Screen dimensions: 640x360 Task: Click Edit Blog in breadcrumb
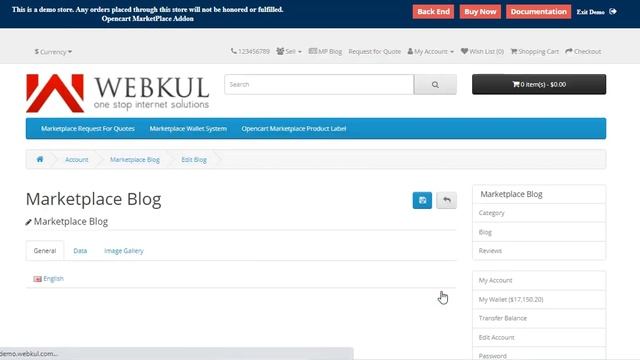(x=194, y=160)
